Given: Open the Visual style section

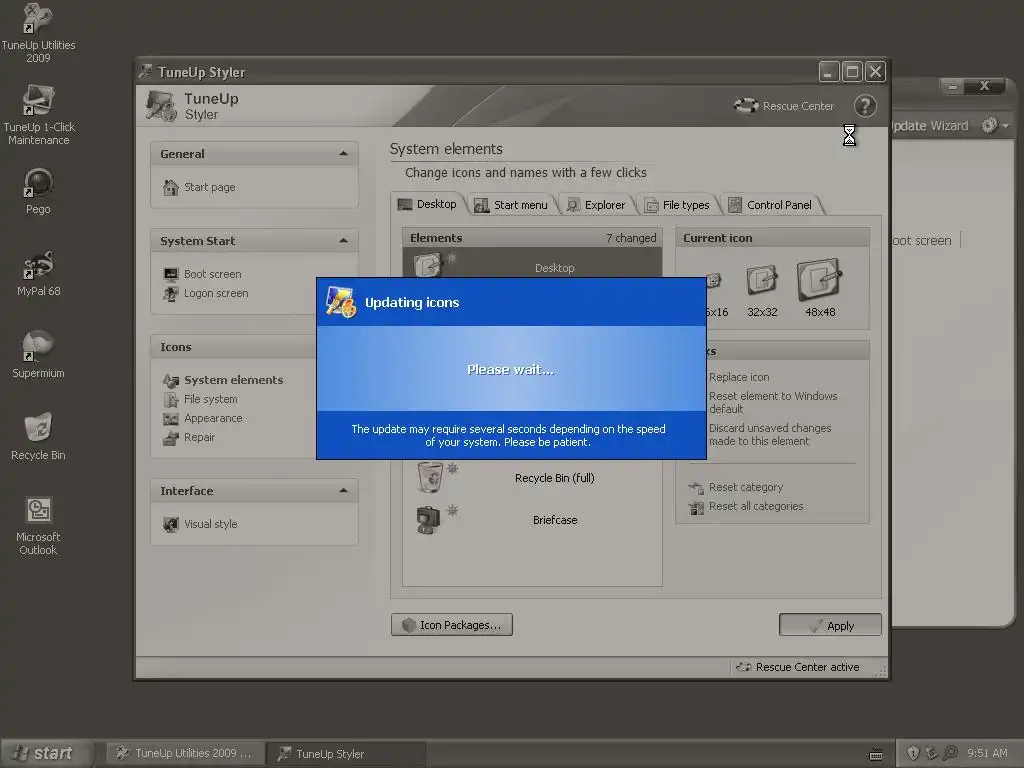Looking at the screenshot, I should (200, 524).
